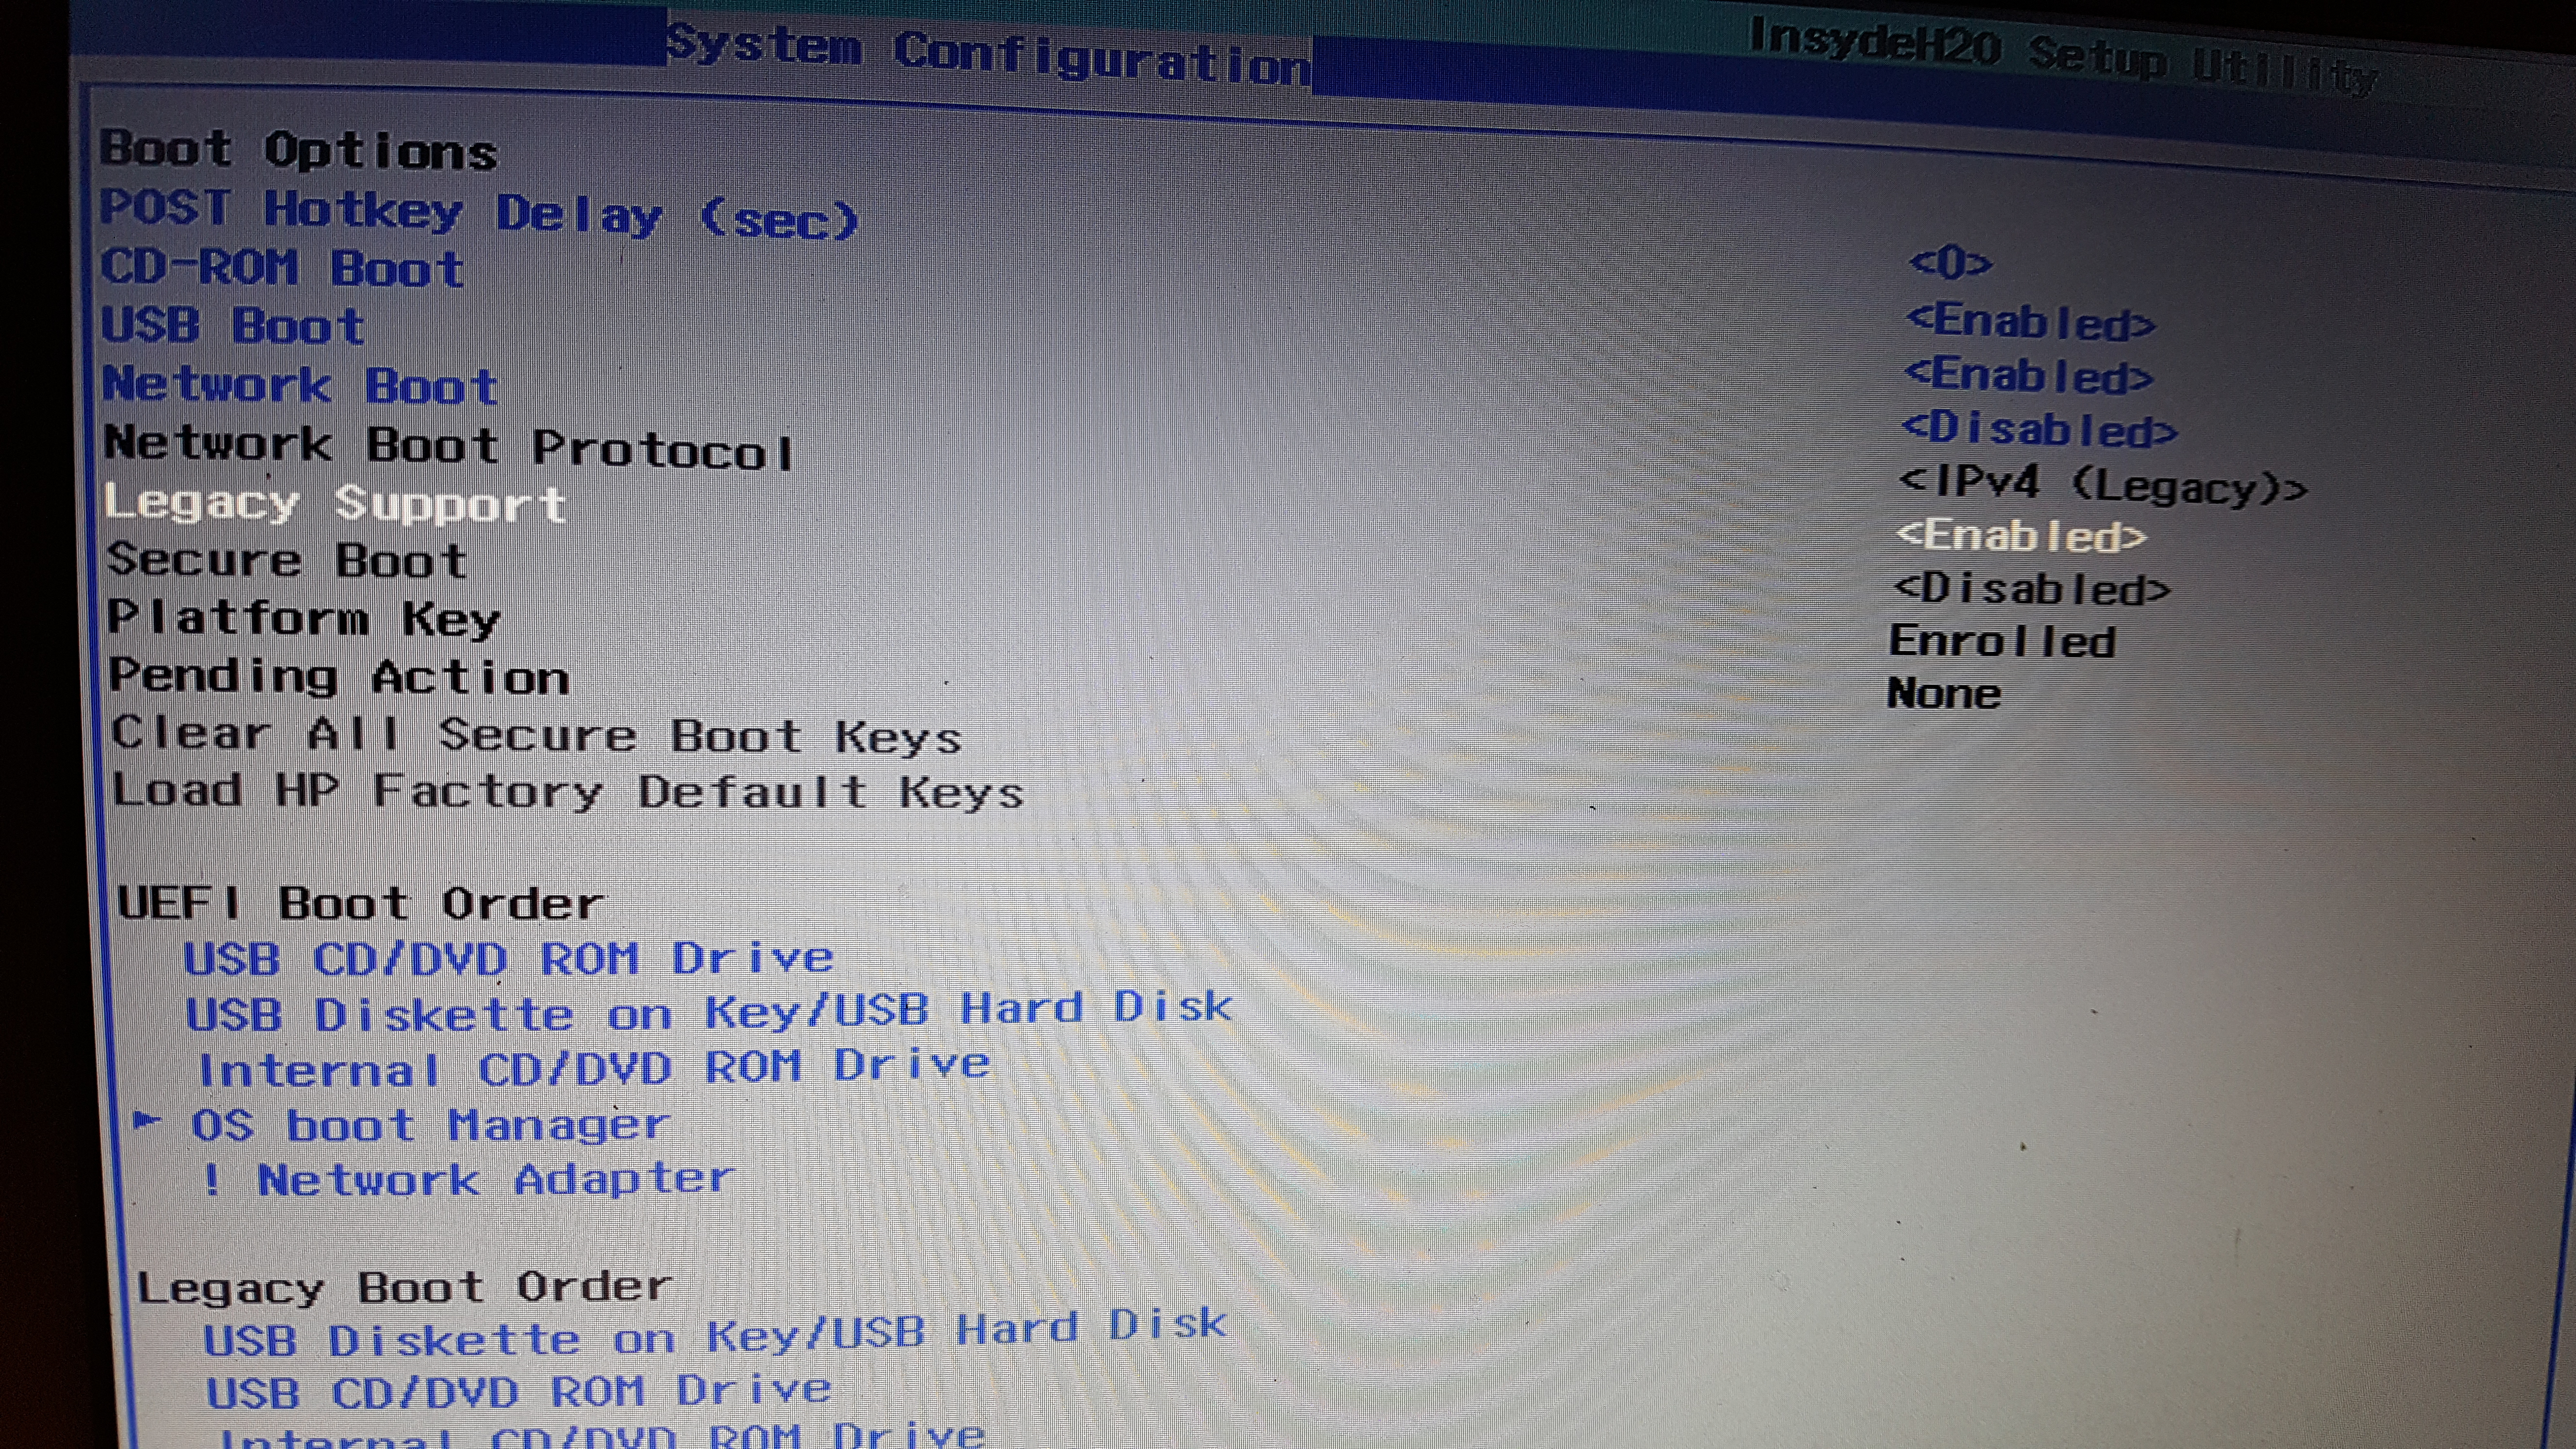Select POST Hotkey Delay (sec) option
Screen dimensions: 2576x1449
pyautogui.click(x=479, y=214)
